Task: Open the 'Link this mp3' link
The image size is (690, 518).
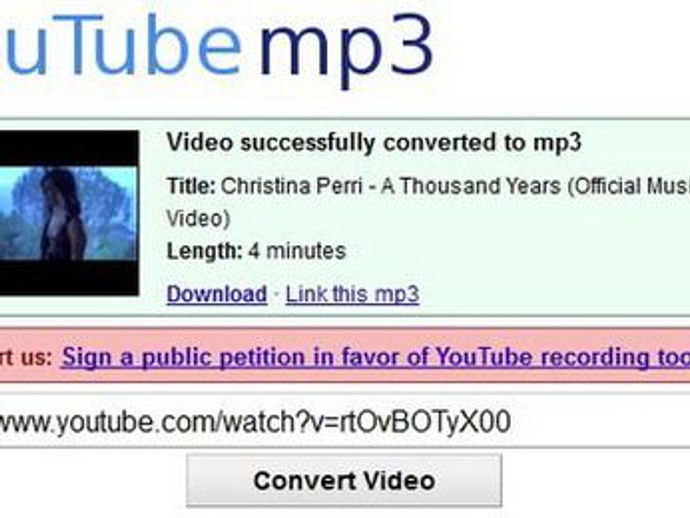Action: (352, 294)
